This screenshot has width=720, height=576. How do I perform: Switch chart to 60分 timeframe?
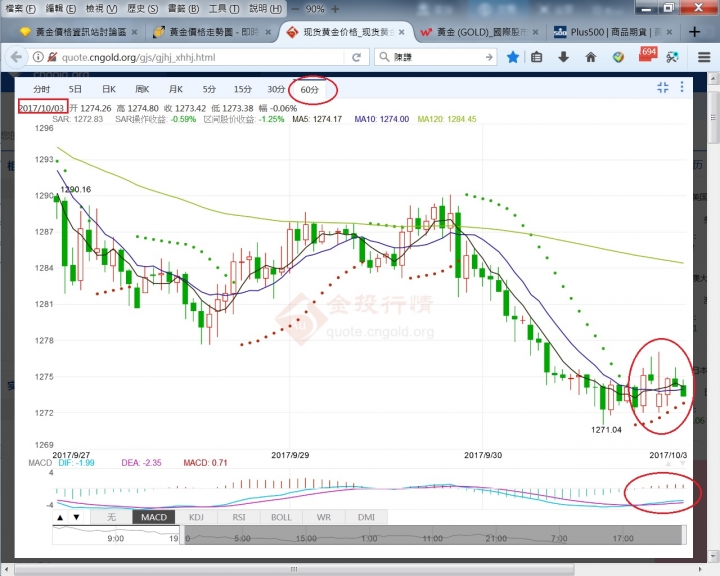[x=311, y=90]
